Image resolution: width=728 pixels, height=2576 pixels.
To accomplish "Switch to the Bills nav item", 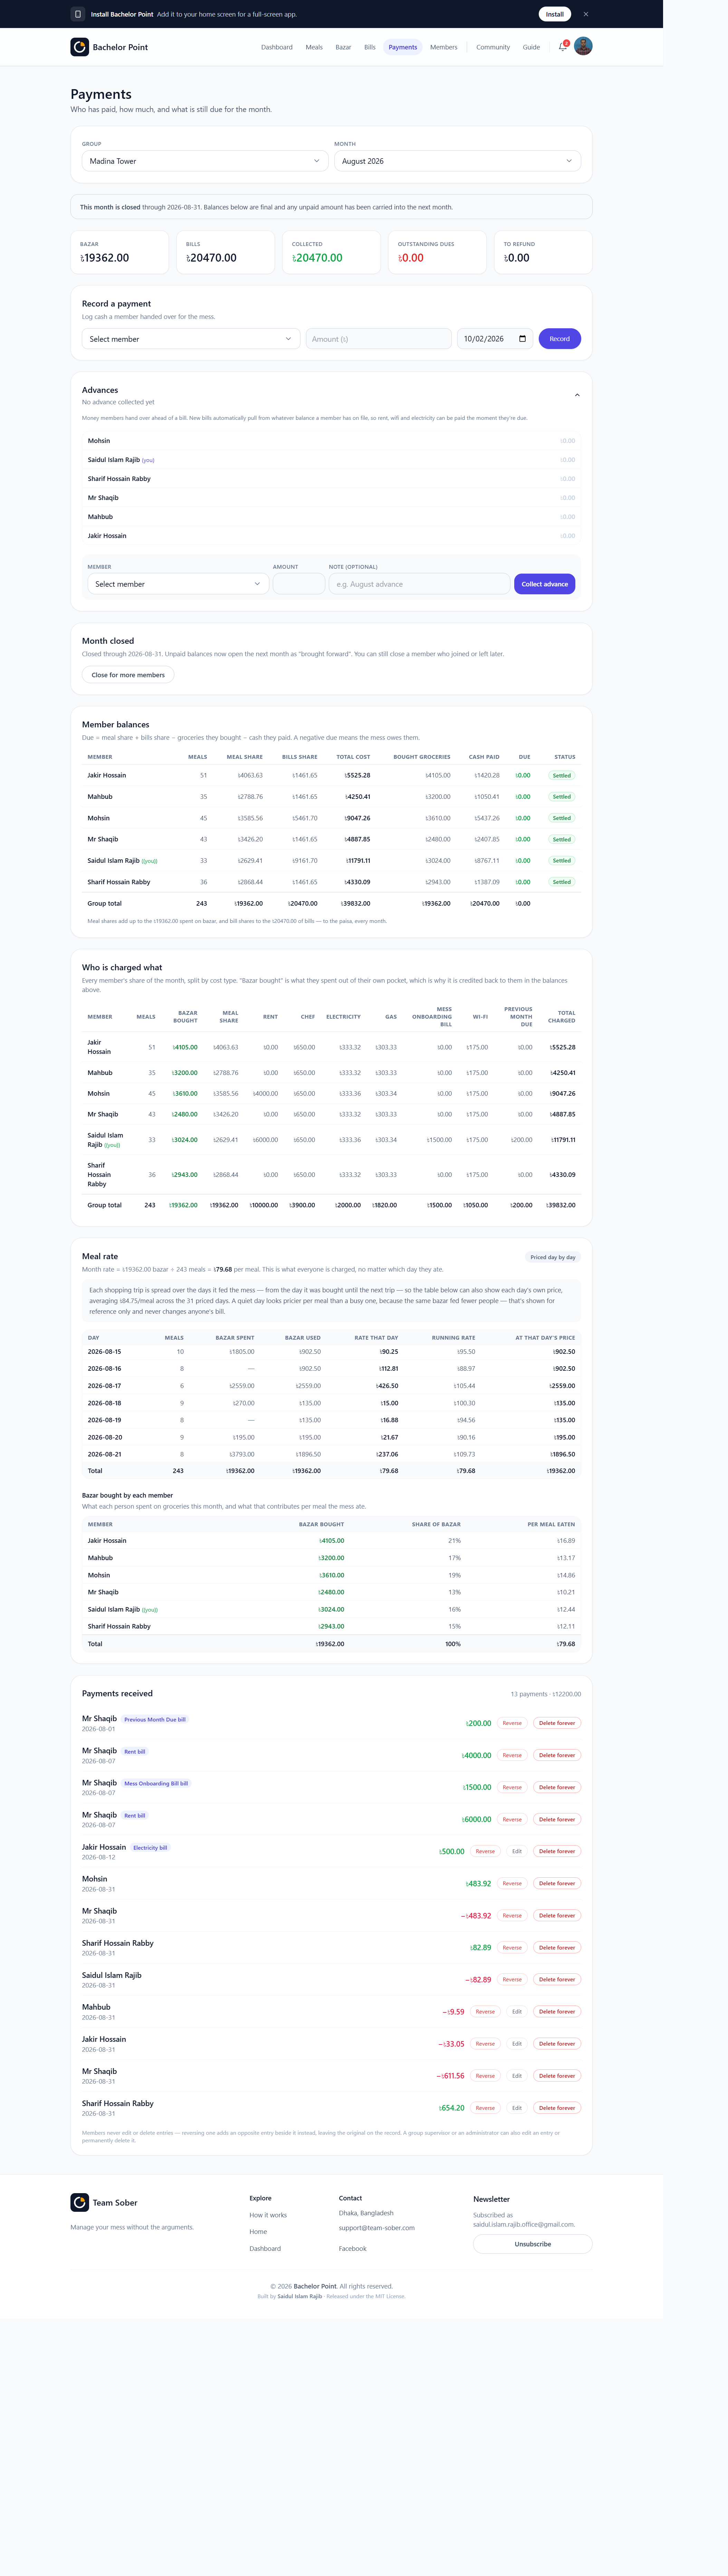I will click(370, 47).
